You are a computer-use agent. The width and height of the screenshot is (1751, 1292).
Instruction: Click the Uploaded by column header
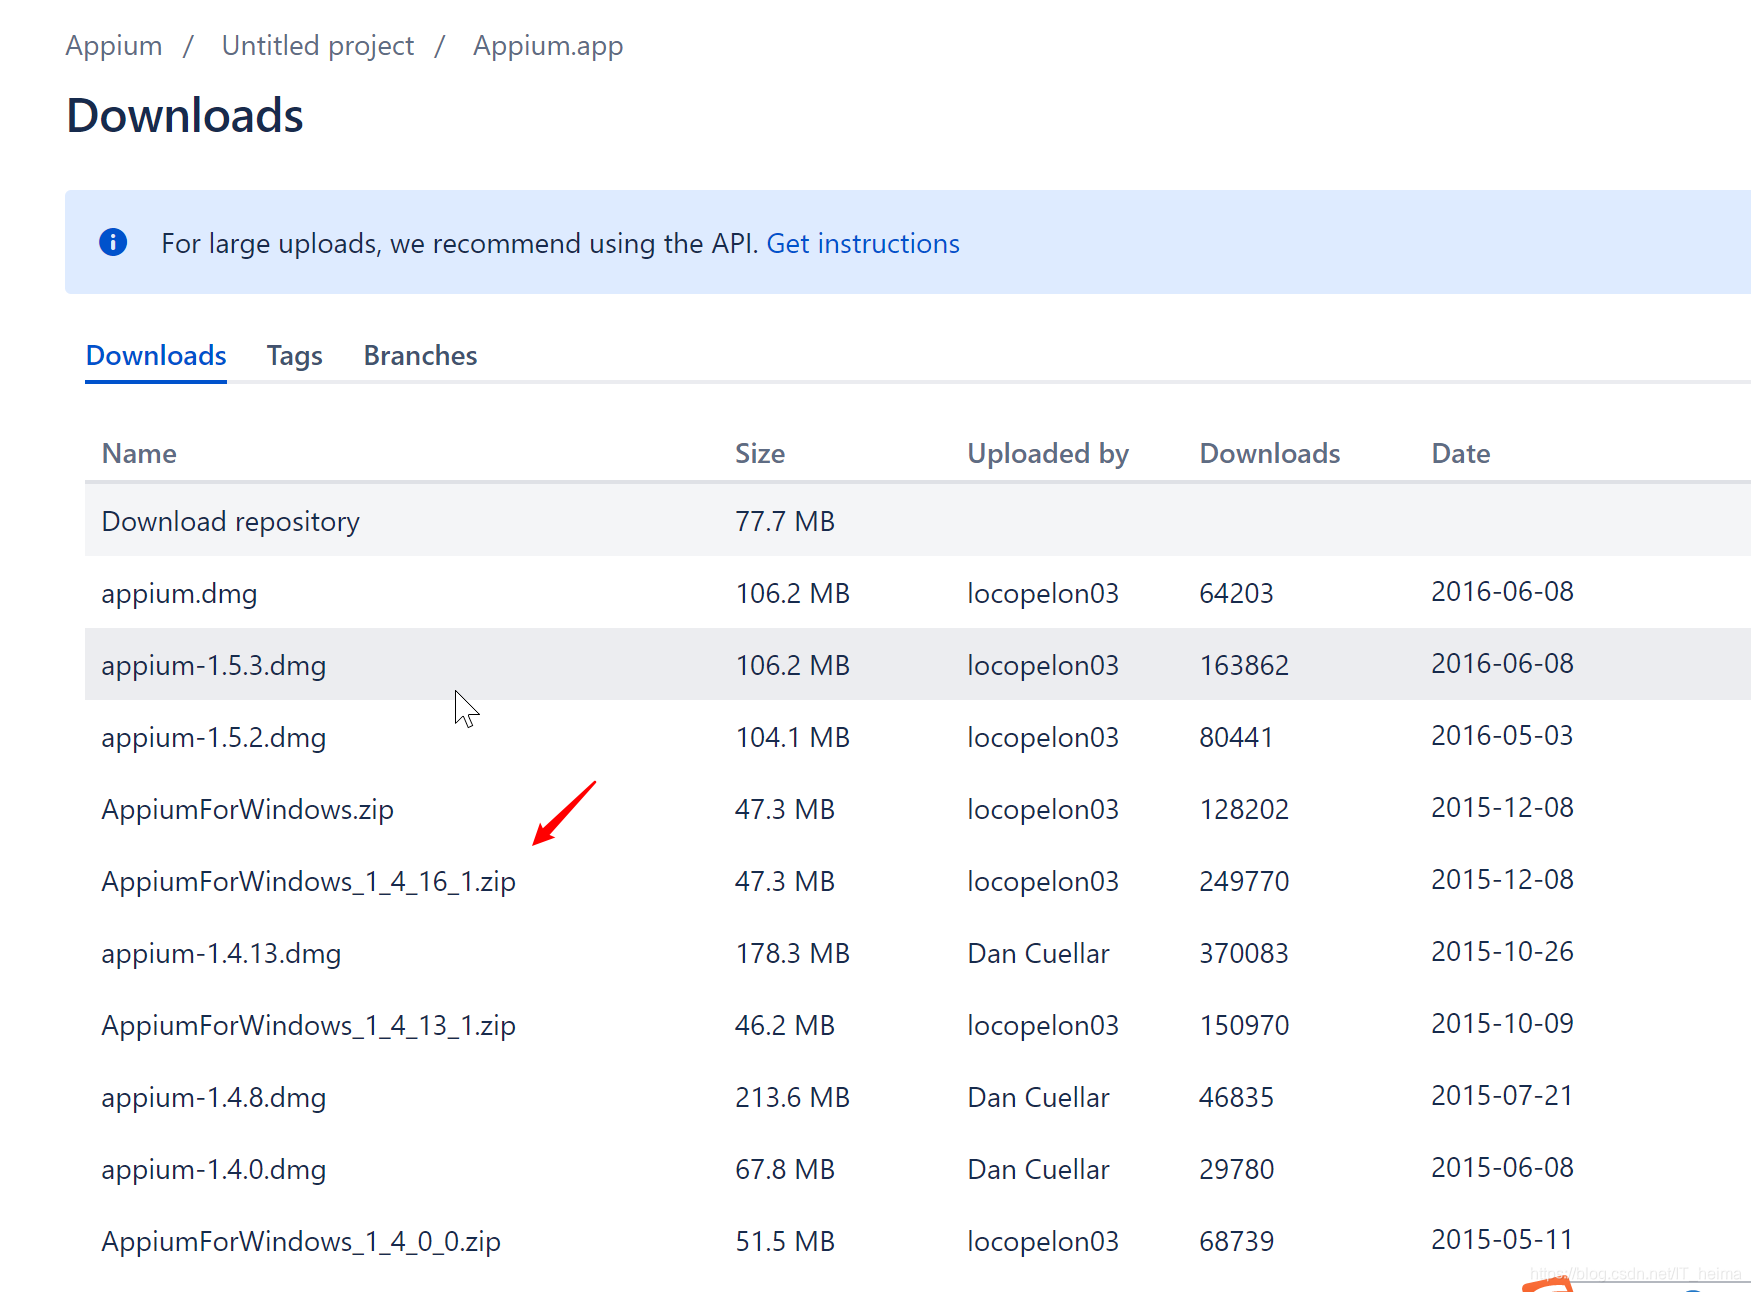coord(1048,454)
